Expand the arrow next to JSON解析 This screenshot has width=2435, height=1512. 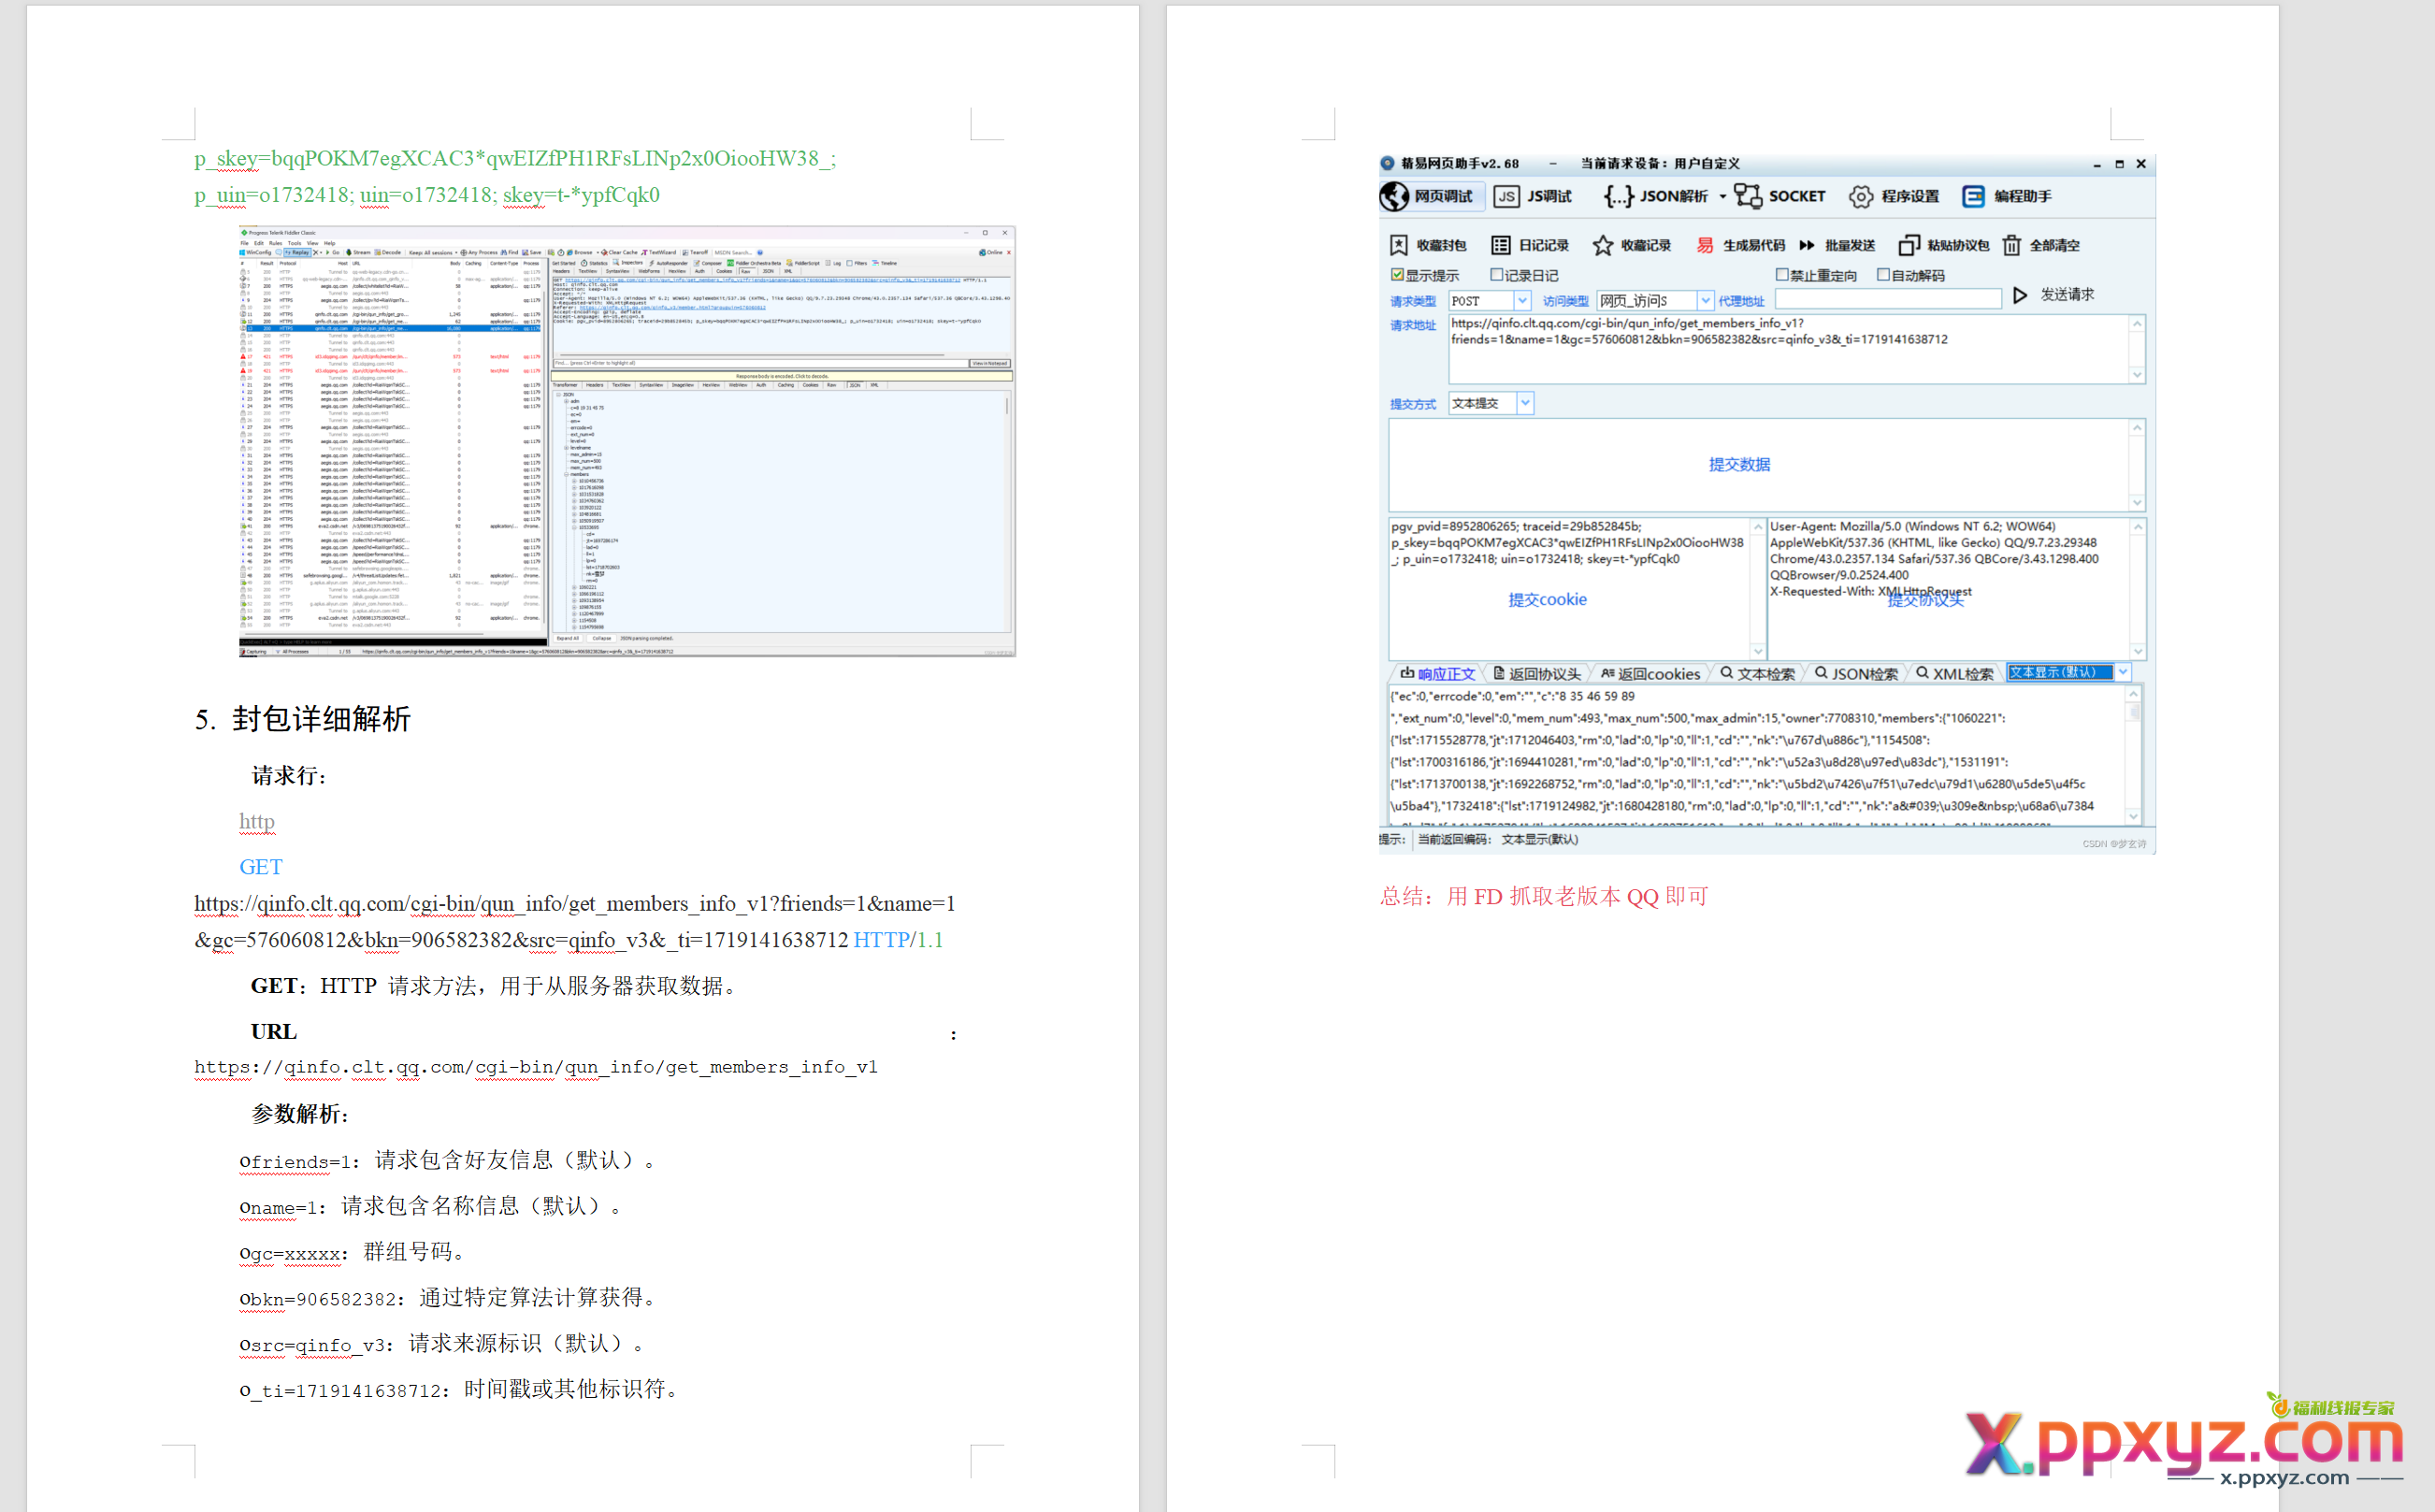1722,197
